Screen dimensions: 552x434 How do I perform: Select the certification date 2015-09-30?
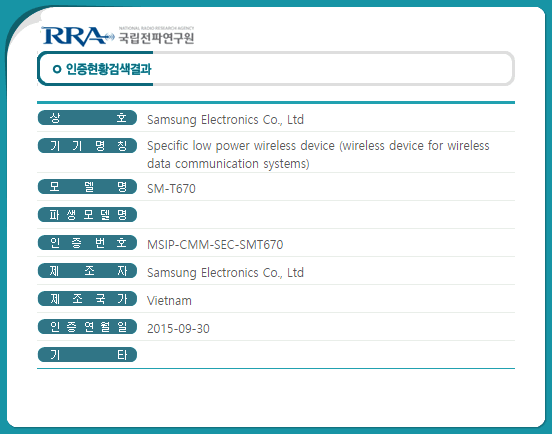point(178,329)
